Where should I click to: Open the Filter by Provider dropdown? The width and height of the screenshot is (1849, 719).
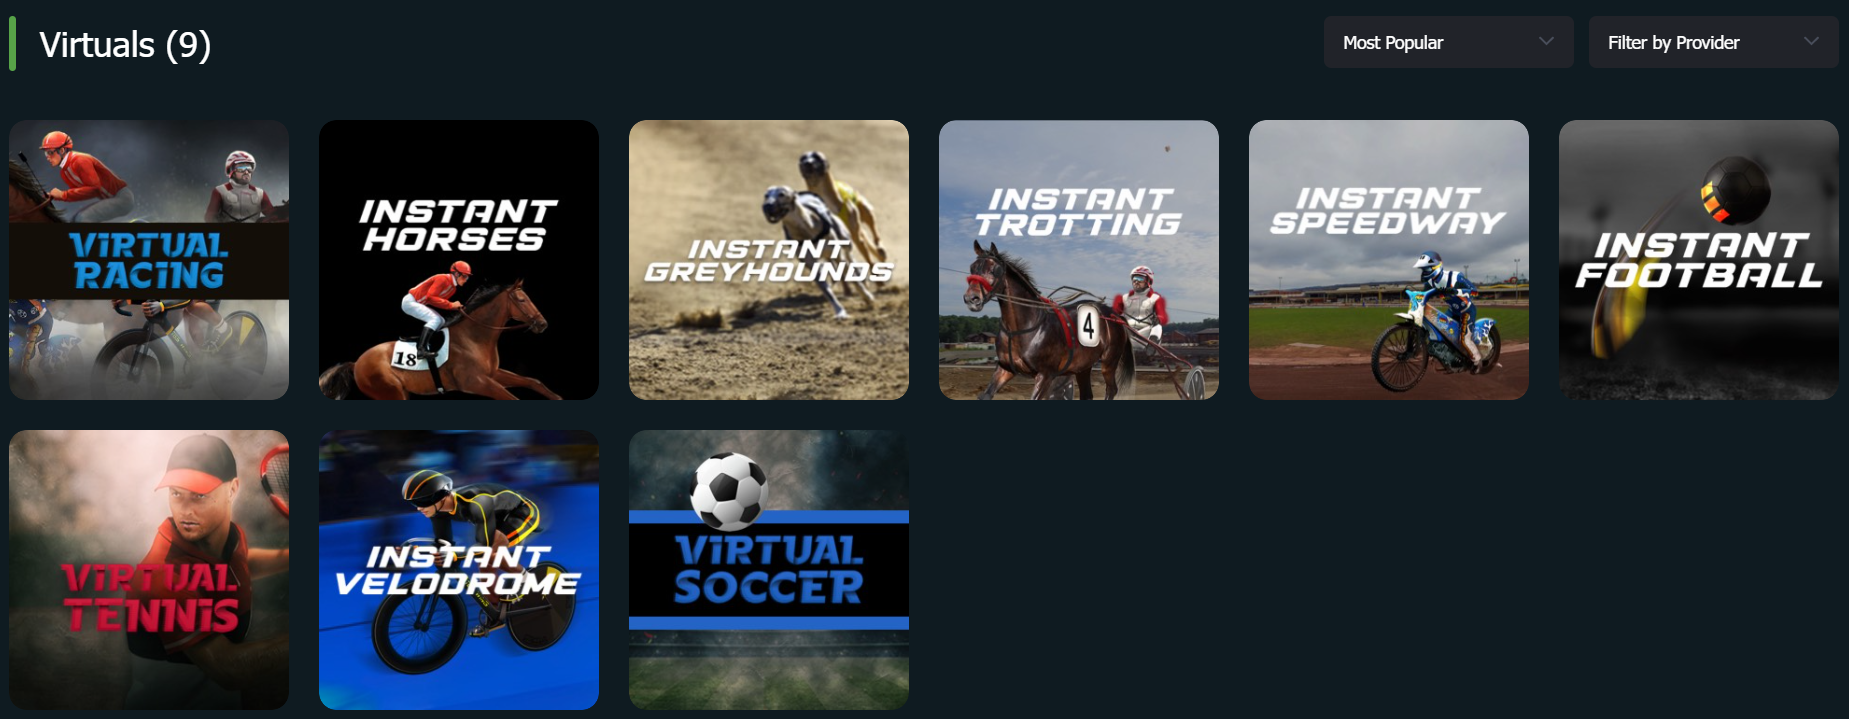(1713, 42)
